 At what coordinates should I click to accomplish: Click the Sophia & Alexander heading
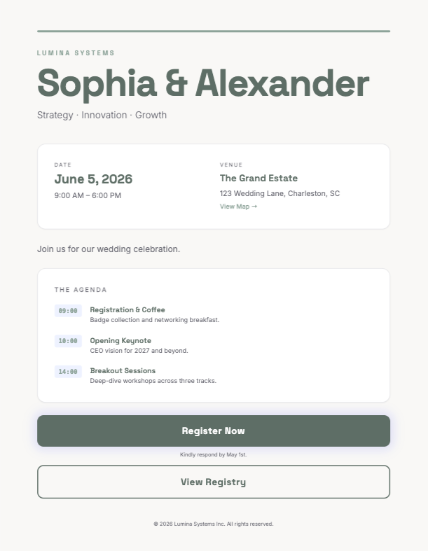click(203, 84)
